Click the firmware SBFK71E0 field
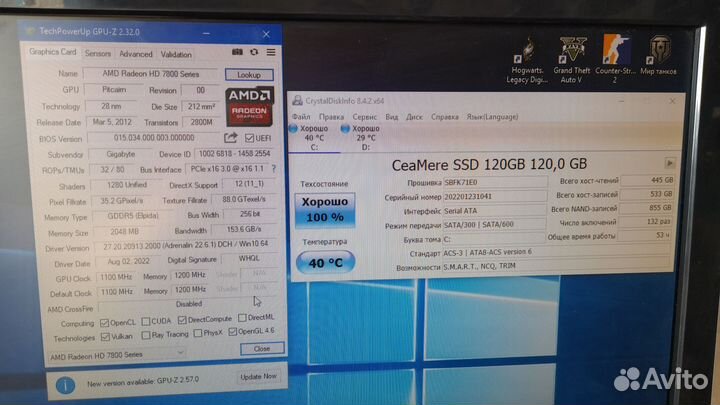Image resolution: width=720 pixels, height=405 pixels. click(495, 182)
